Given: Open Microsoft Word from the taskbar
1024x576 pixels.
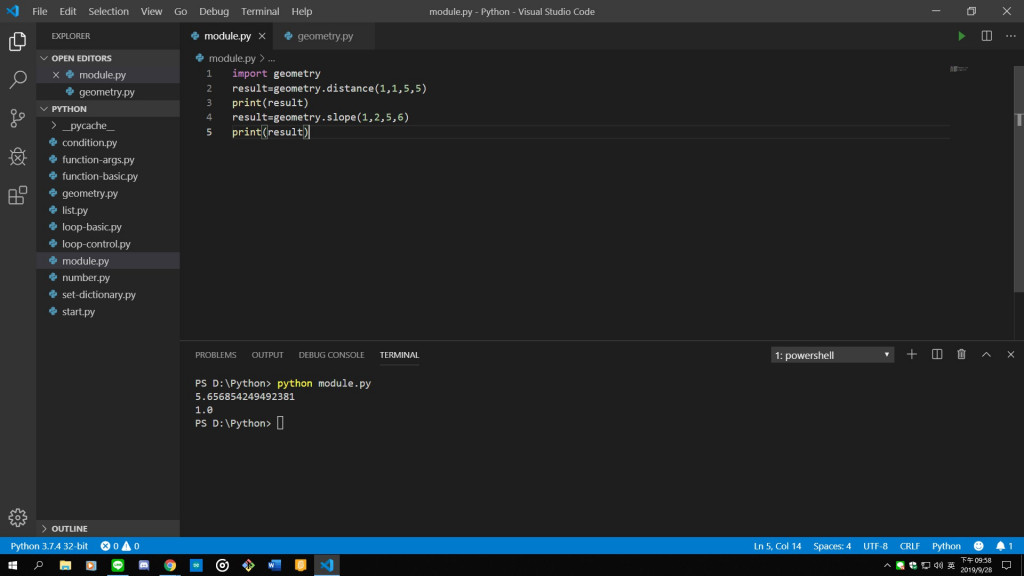Looking at the screenshot, I should (274, 566).
